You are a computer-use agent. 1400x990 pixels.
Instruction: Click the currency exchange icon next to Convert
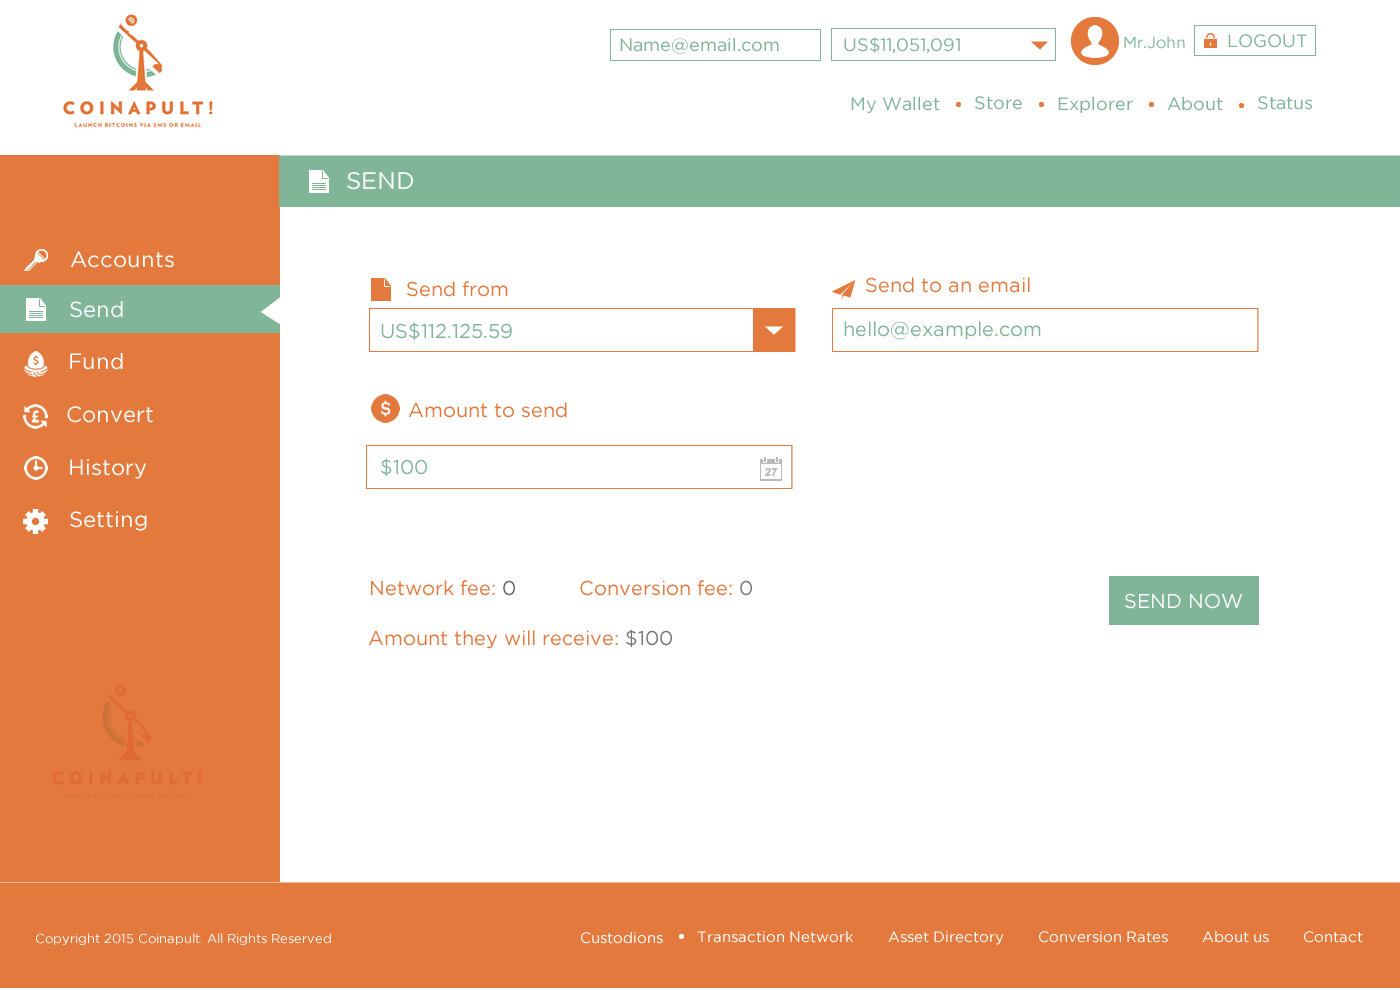36,416
